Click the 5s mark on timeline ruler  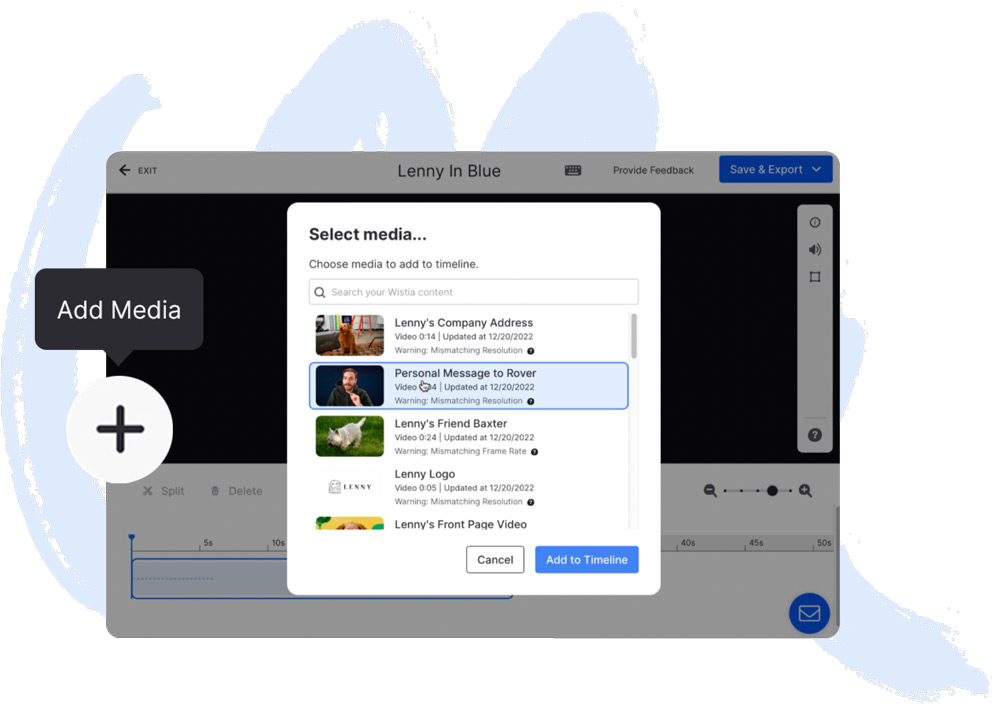208,543
